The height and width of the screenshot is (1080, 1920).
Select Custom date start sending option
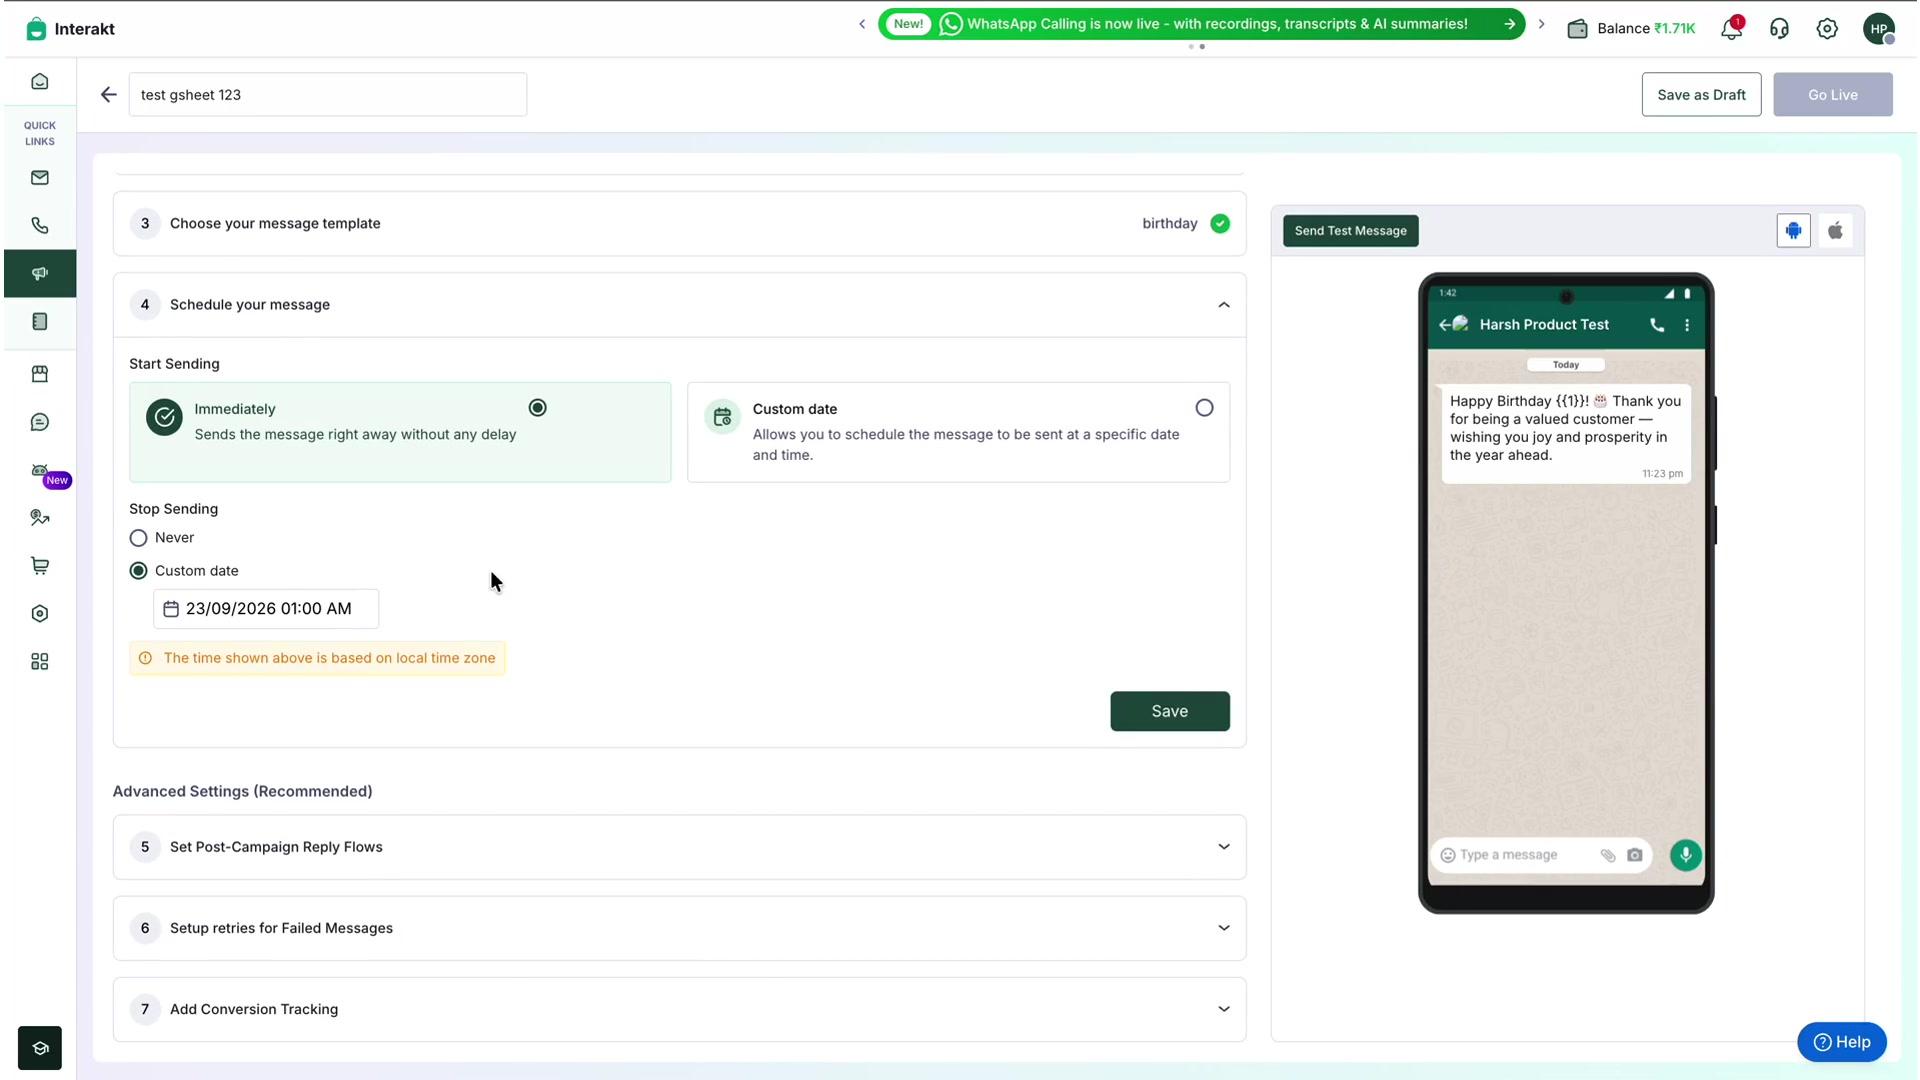click(x=958, y=432)
